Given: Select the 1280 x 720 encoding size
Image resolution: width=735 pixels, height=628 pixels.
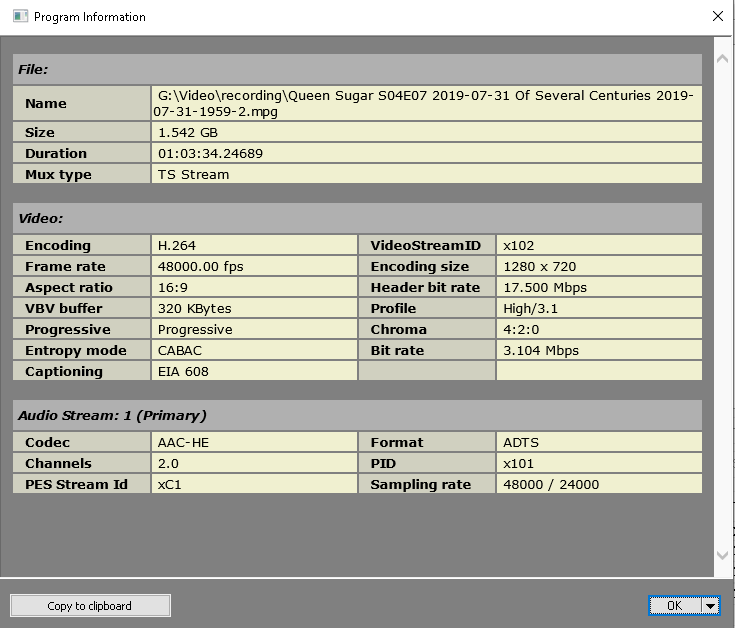Looking at the screenshot, I should [539, 266].
